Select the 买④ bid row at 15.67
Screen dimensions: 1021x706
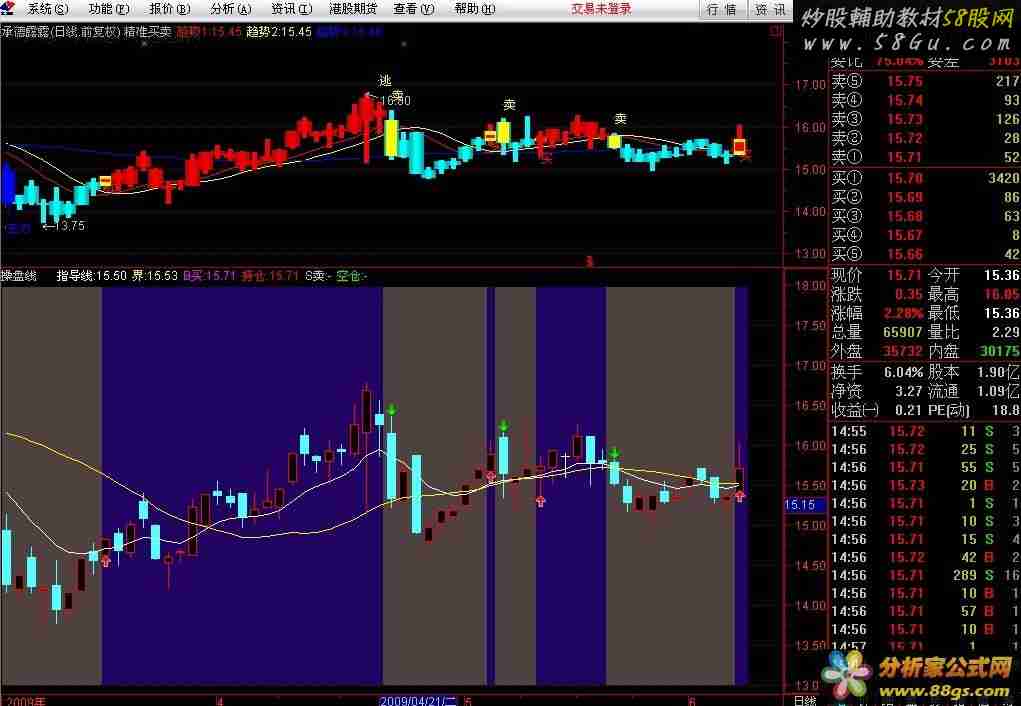[x=925, y=234]
